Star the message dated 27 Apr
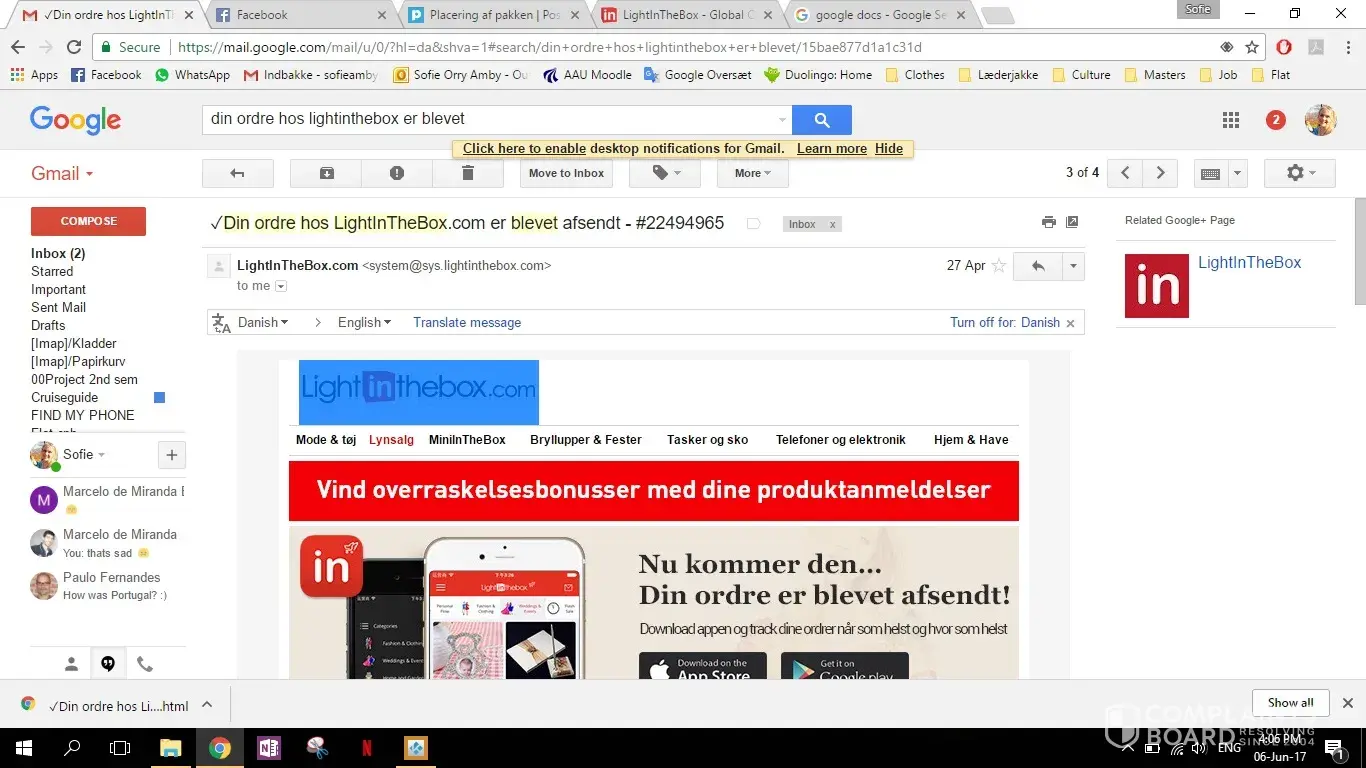Screen dimensions: 1366x768 [x=998, y=266]
